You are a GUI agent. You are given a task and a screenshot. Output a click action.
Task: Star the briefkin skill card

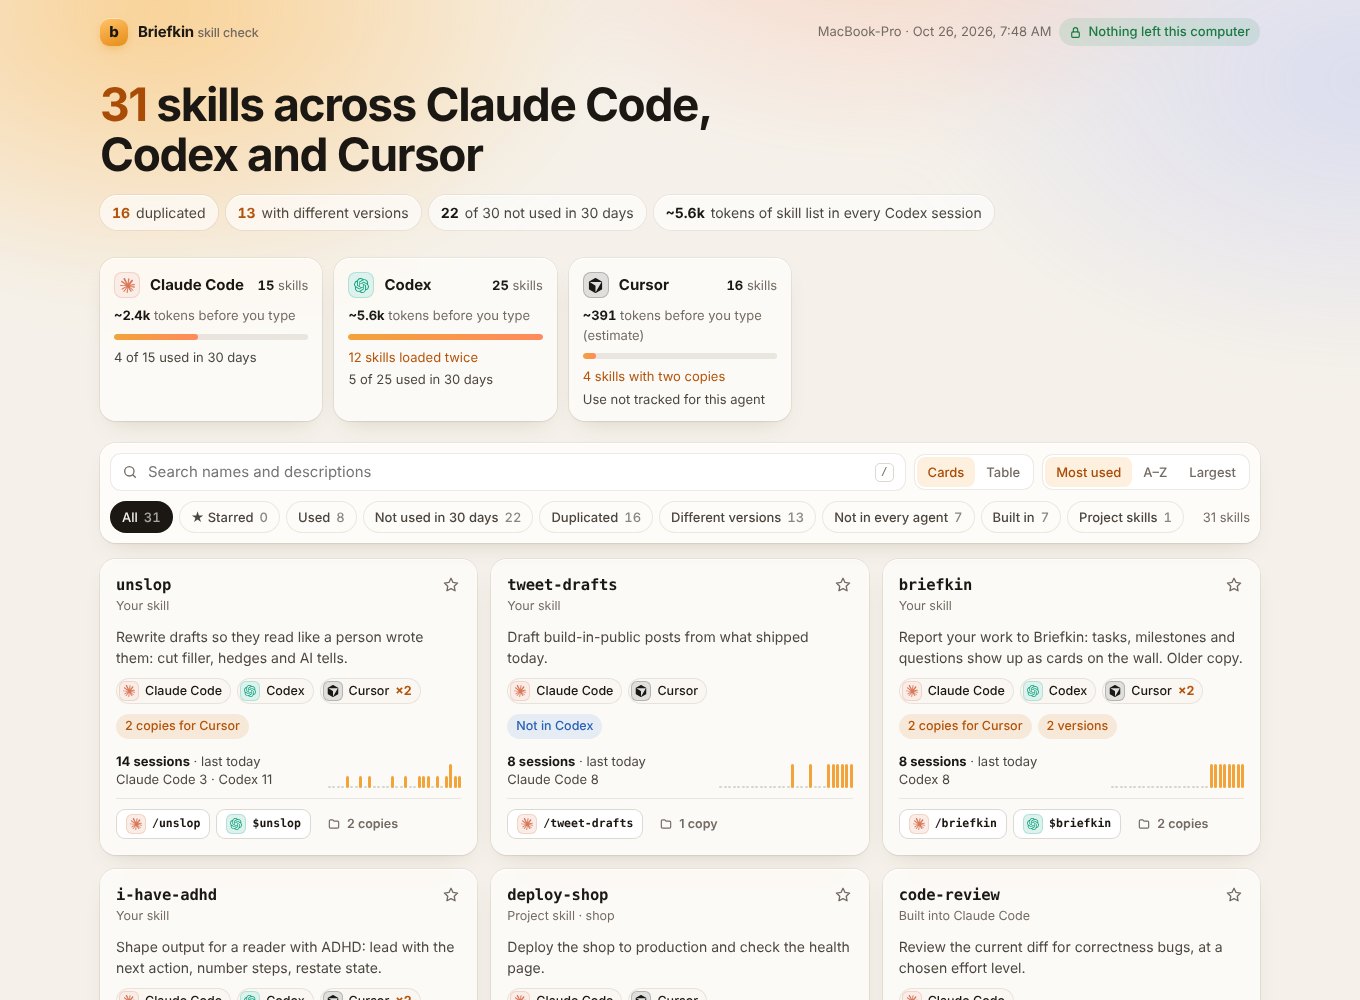(1234, 585)
